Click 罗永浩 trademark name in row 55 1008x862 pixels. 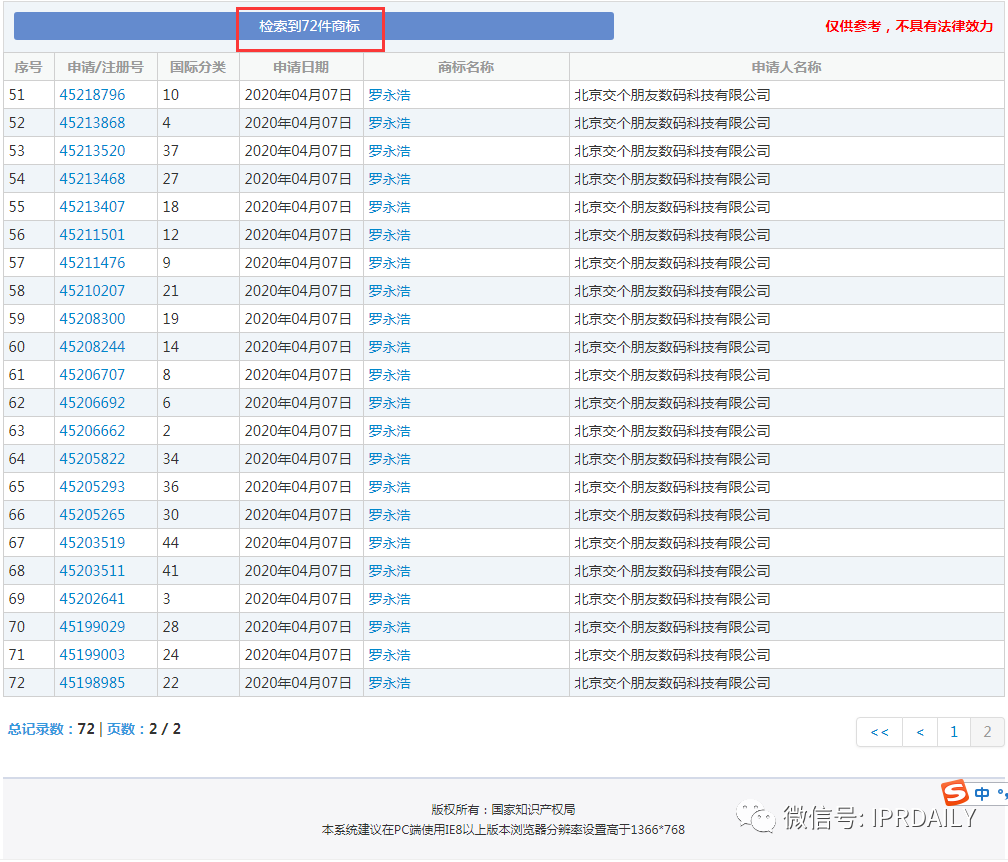tap(390, 207)
